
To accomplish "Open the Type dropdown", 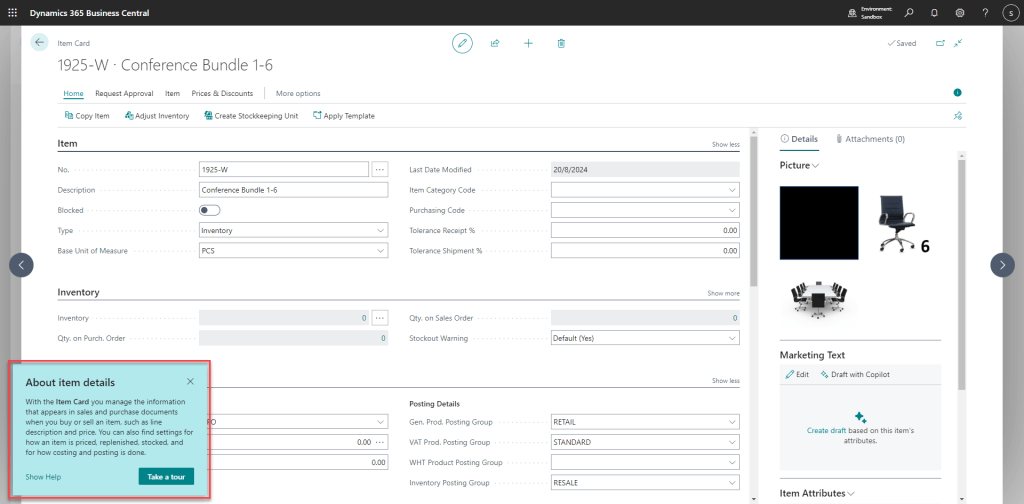I will (x=293, y=230).
